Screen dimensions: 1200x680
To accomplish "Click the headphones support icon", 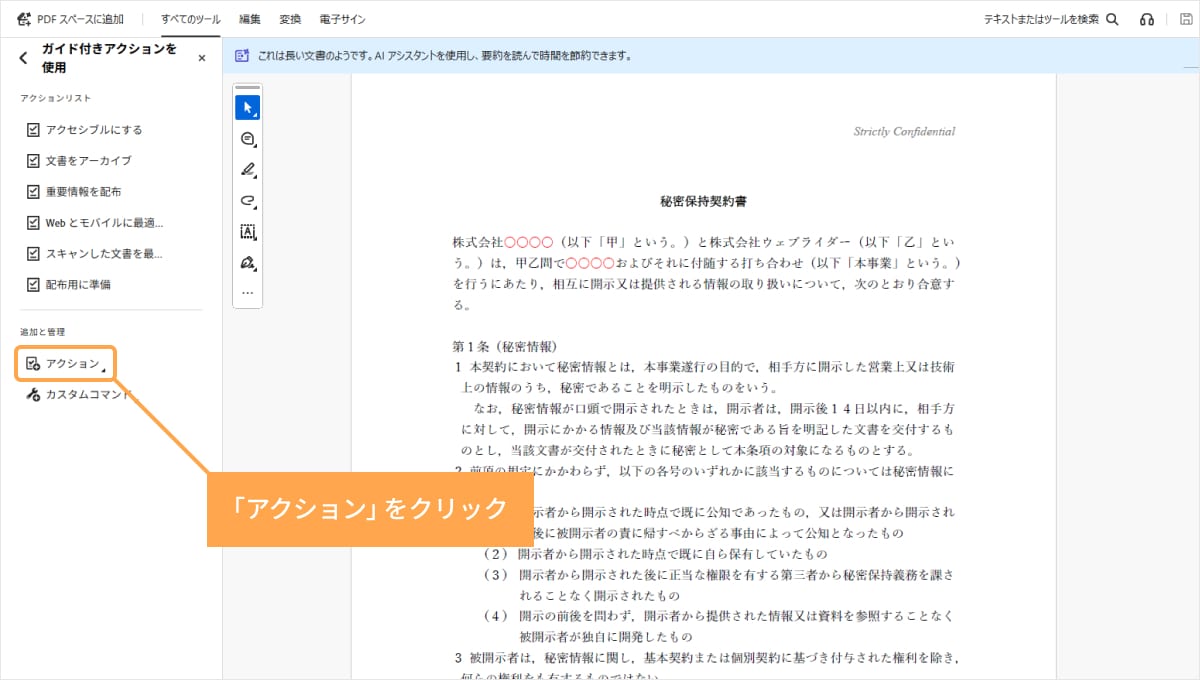I will click(x=1147, y=19).
